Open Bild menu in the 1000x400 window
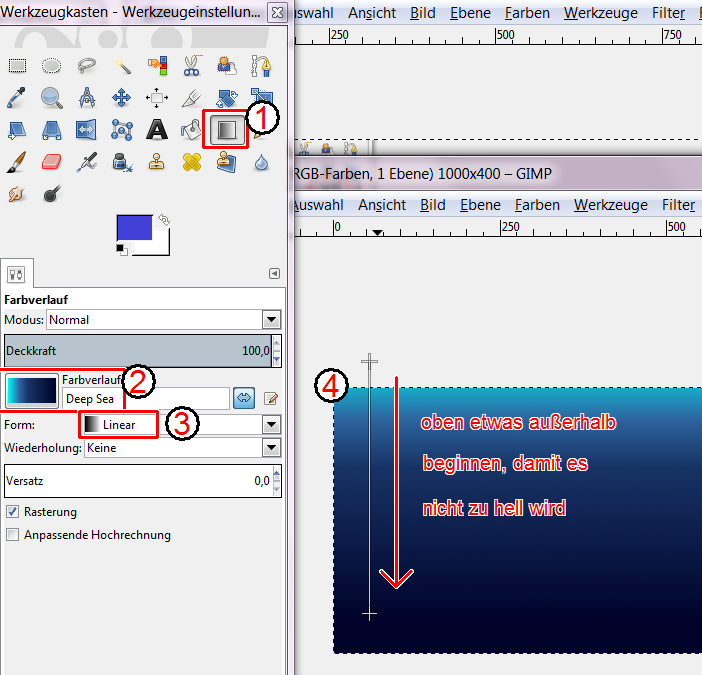 [432, 205]
